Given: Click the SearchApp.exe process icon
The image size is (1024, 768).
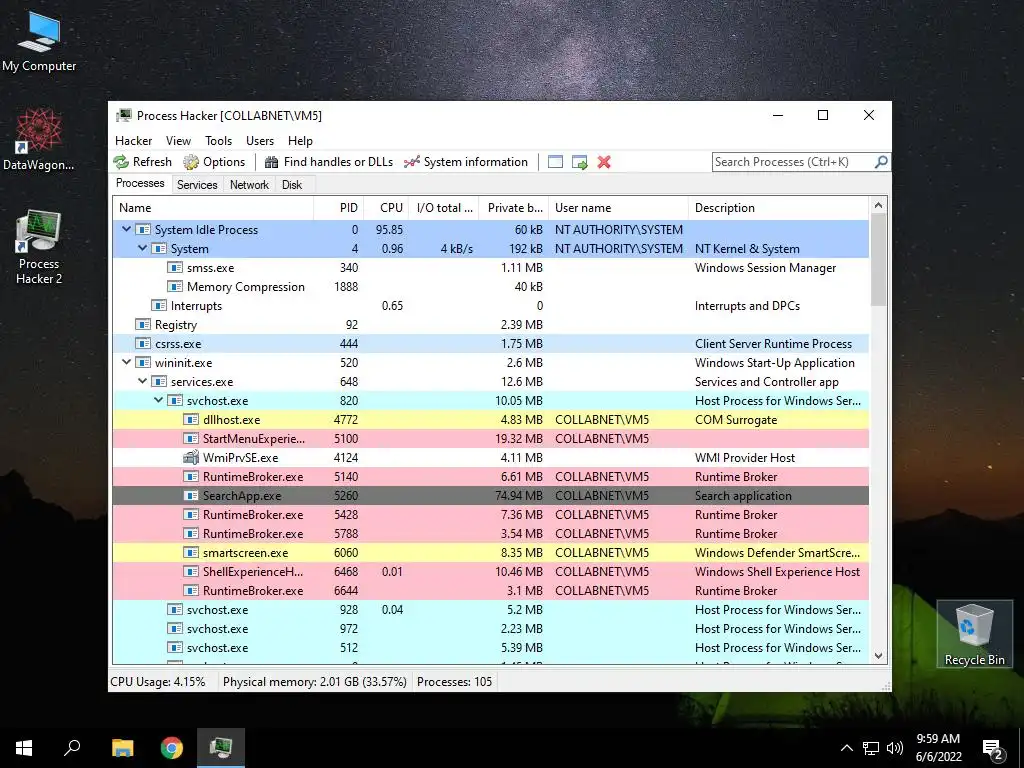Looking at the screenshot, I should point(191,496).
